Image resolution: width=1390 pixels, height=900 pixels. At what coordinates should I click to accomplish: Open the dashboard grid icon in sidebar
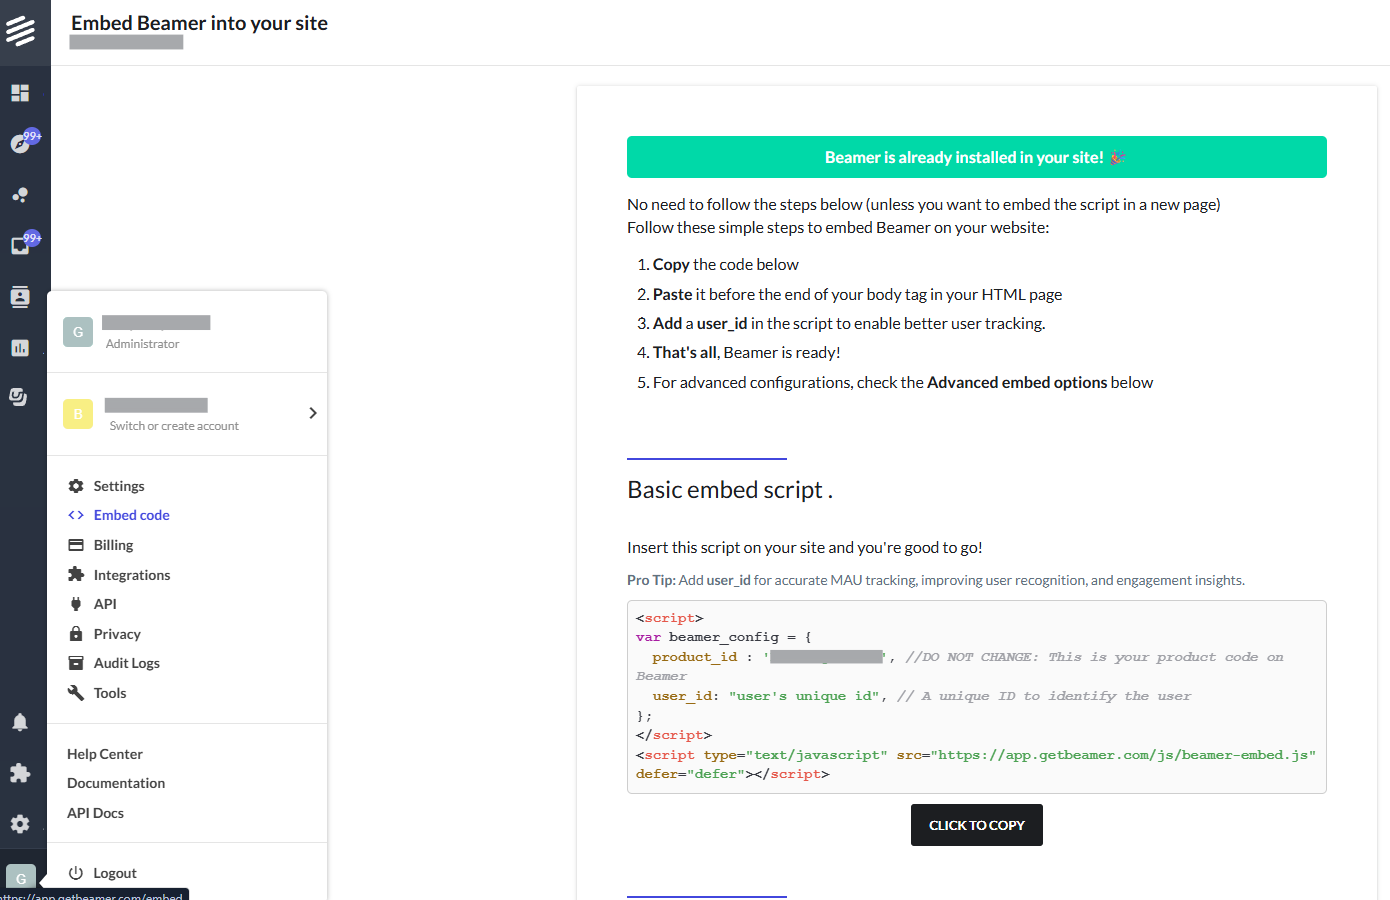[20, 93]
